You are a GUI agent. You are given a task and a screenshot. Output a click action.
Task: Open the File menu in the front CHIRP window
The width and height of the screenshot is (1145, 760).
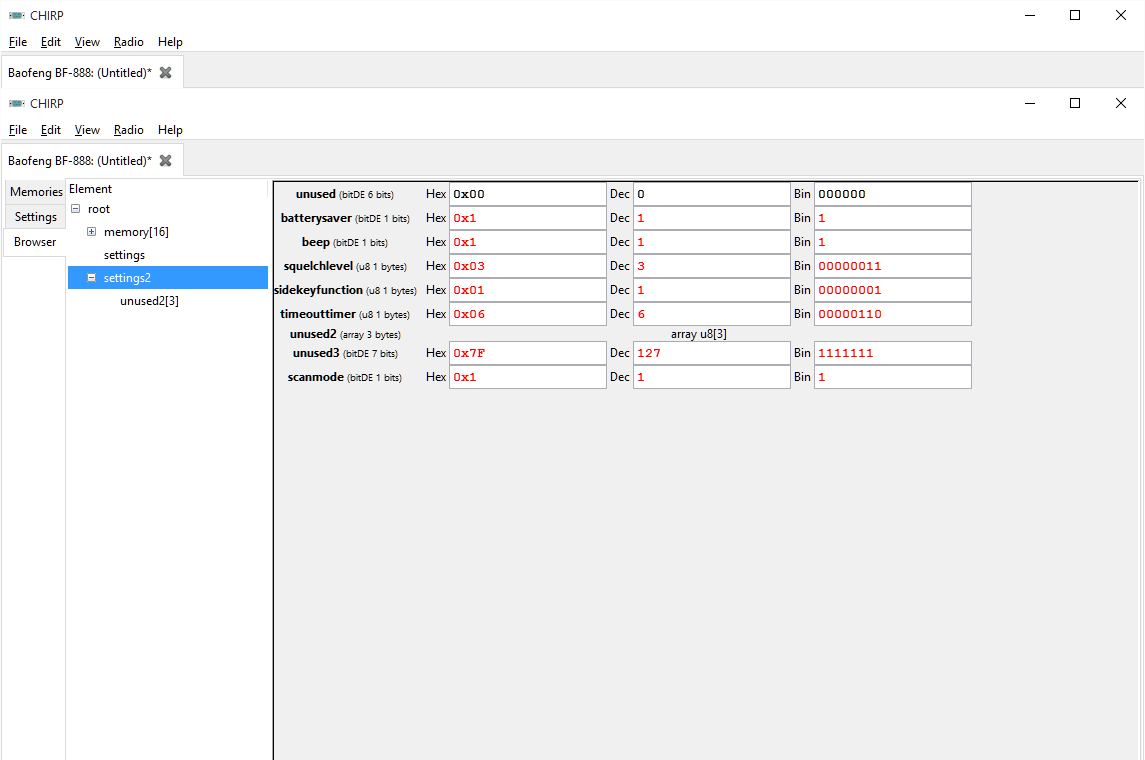(18, 130)
